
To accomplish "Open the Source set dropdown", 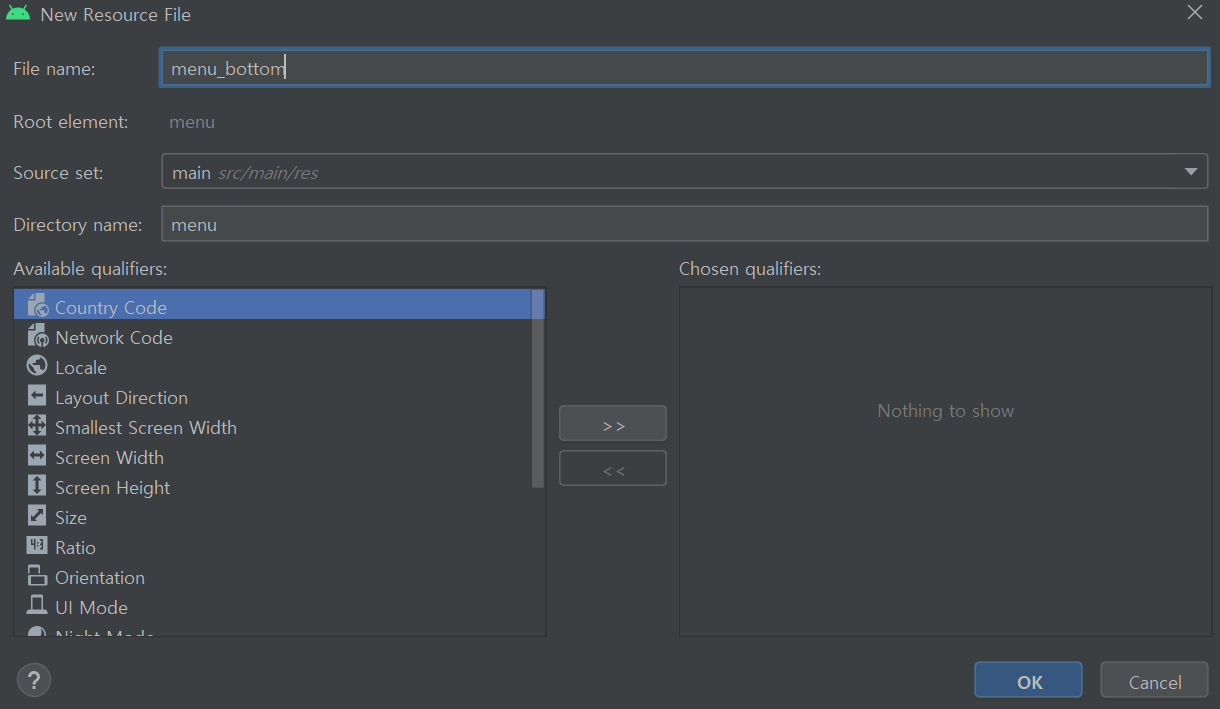I will [x=684, y=171].
